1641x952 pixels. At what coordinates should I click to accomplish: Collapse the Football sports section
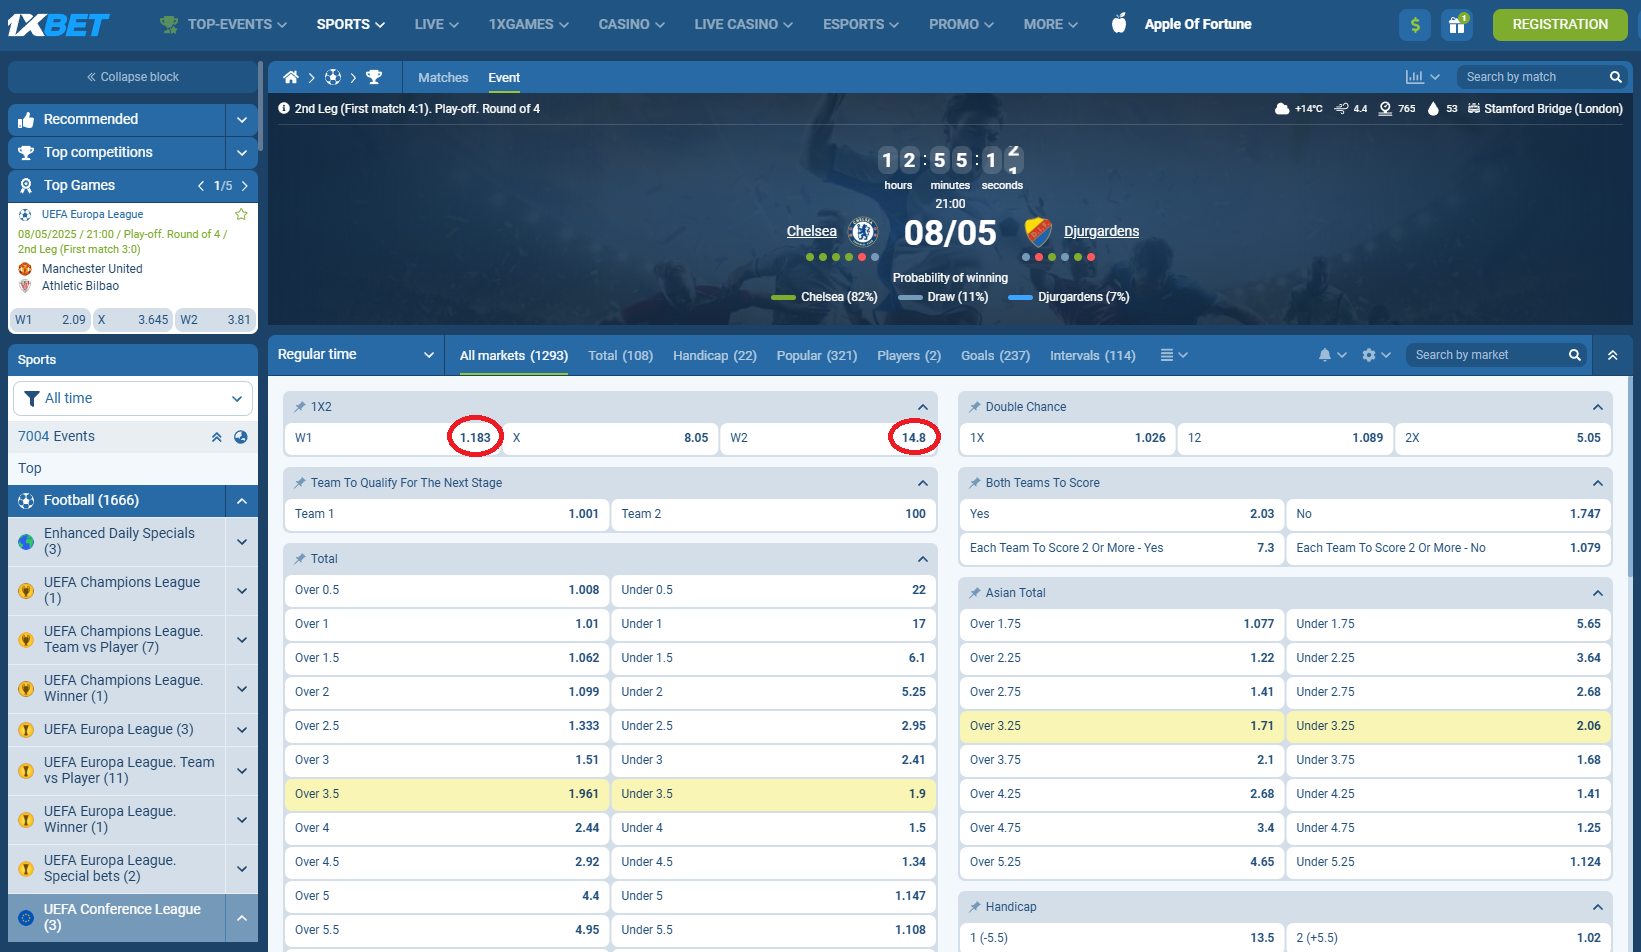(242, 501)
